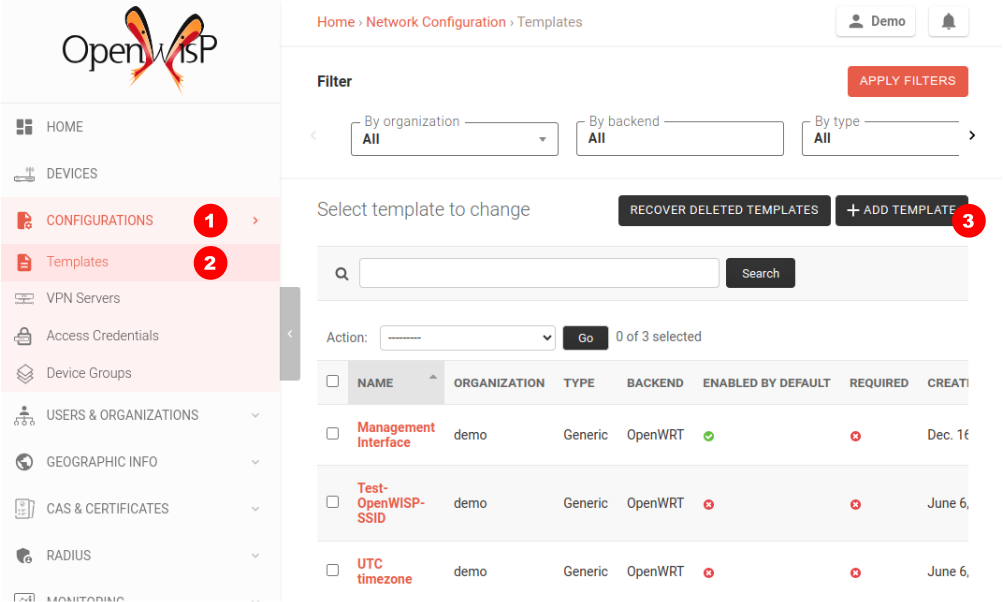Click inside the template search field
1003x602 pixels.
click(x=539, y=273)
